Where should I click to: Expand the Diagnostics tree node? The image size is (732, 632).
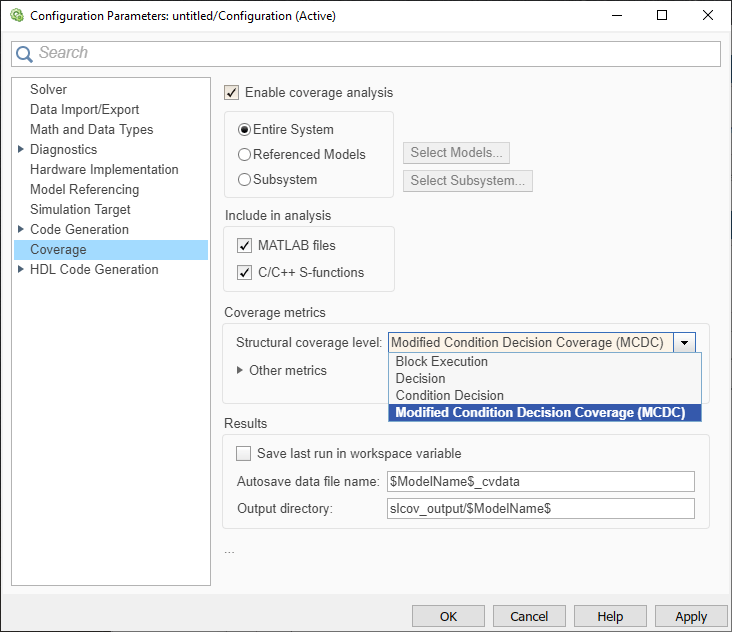pyautogui.click(x=21, y=149)
